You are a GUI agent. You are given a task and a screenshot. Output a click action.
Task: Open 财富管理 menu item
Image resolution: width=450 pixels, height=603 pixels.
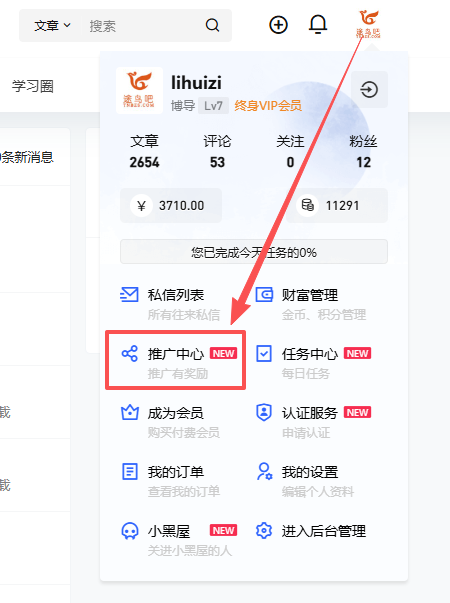coord(310,295)
